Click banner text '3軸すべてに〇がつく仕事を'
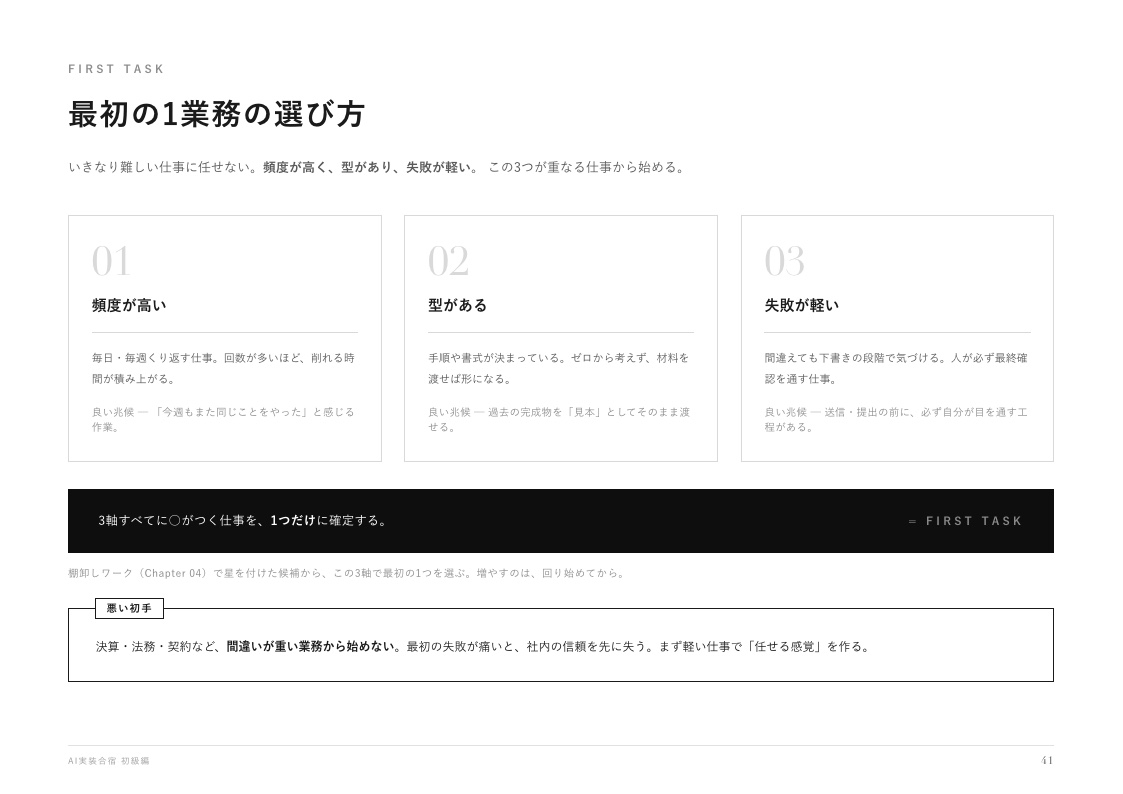1123x794 pixels. [244, 521]
